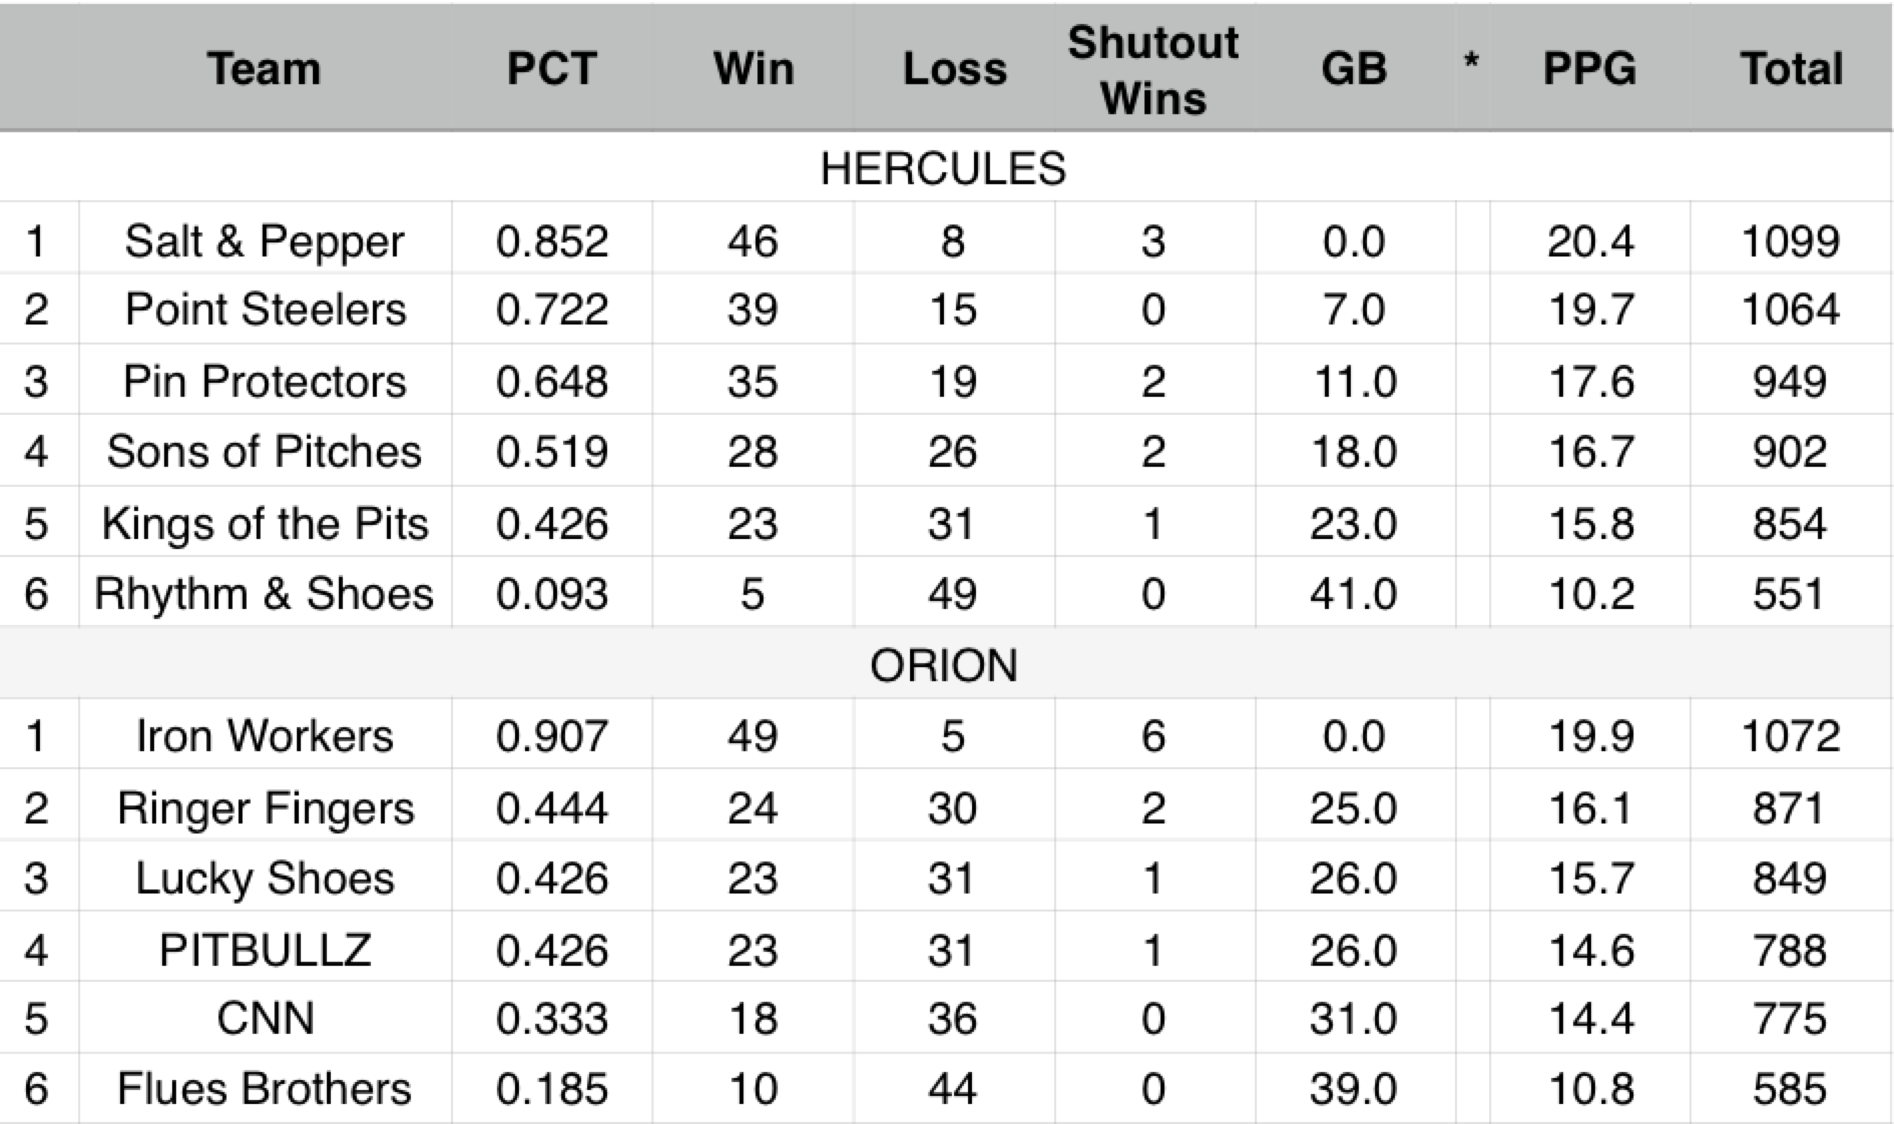Viewport: 1894px width, 1124px height.
Task: Click the Point Steelers team name
Action: 265,309
